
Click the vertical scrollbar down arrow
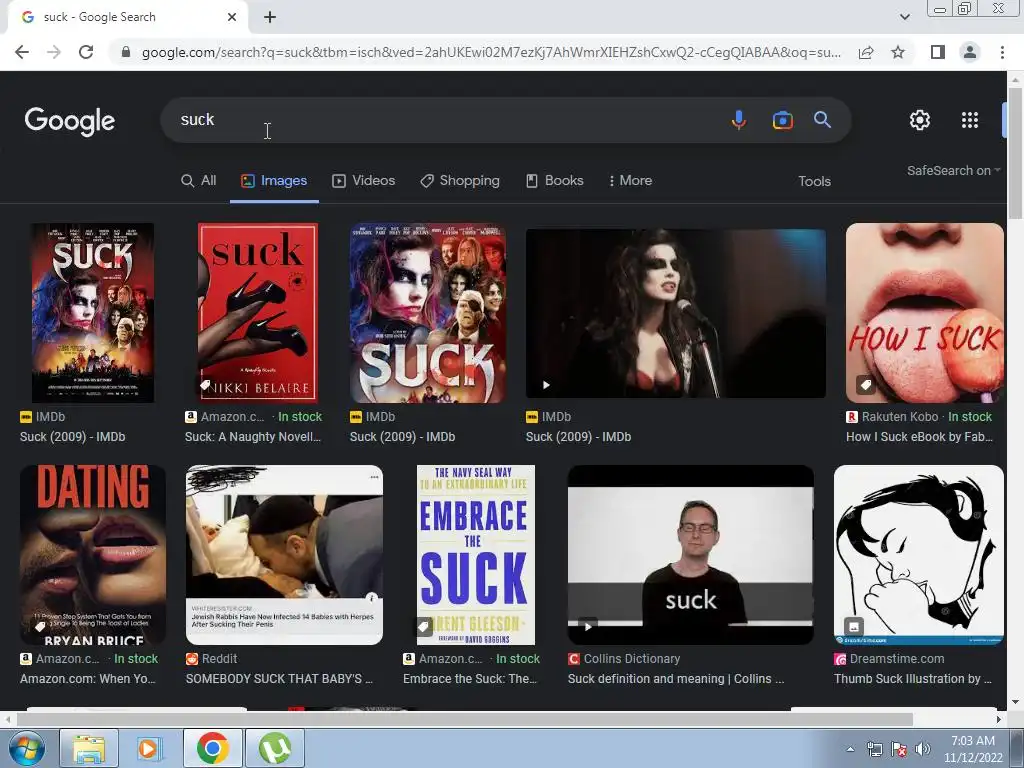[1016, 703]
